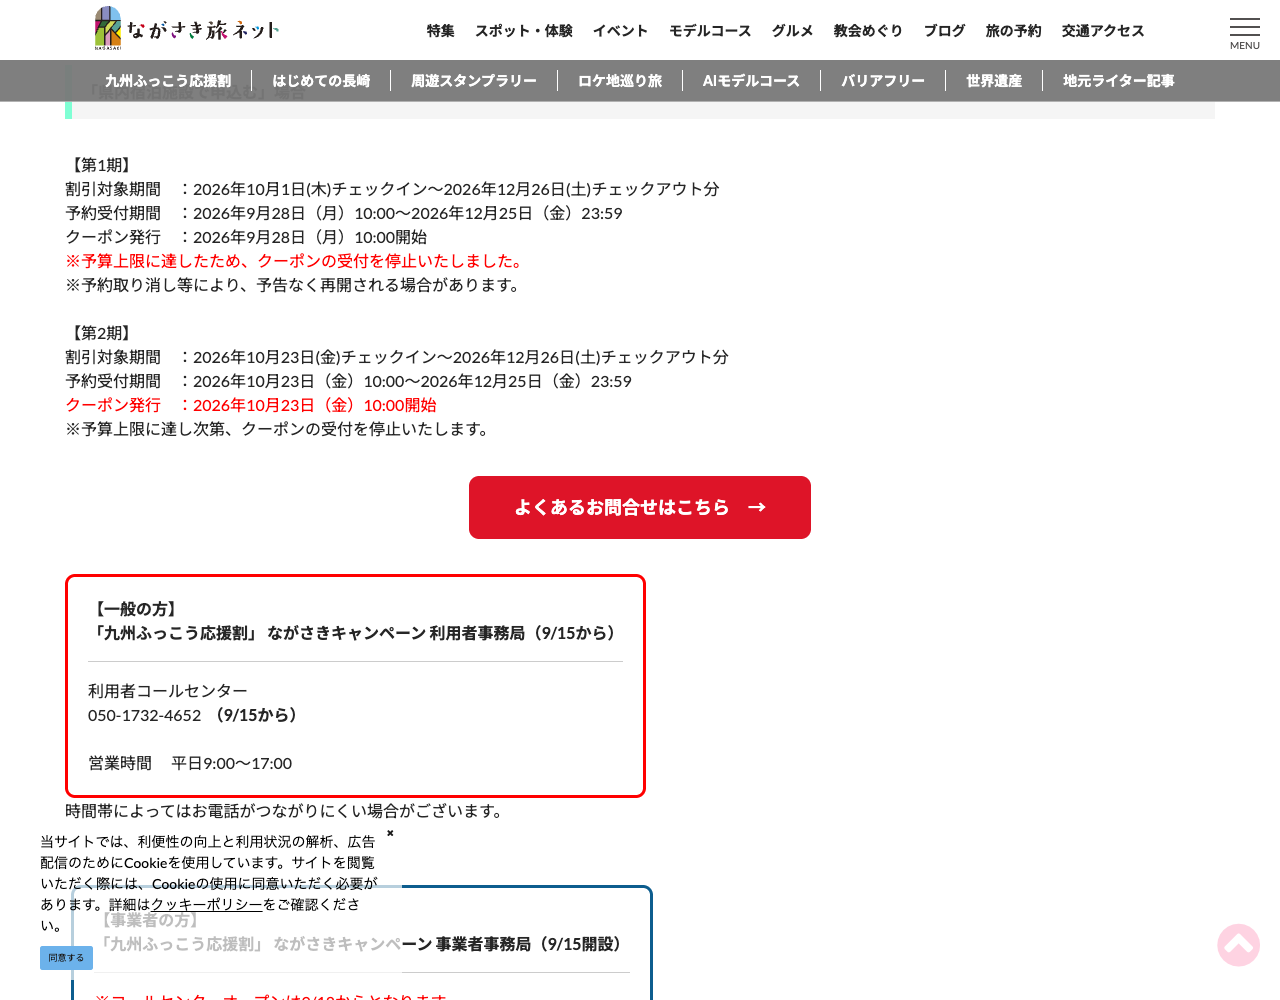Open the 周遊スタンプラリー link
The height and width of the screenshot is (1000, 1280).
(474, 81)
